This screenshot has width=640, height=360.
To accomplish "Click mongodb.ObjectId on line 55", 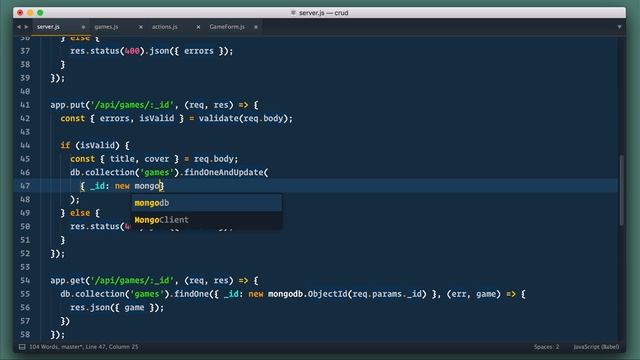I will [x=307, y=294].
